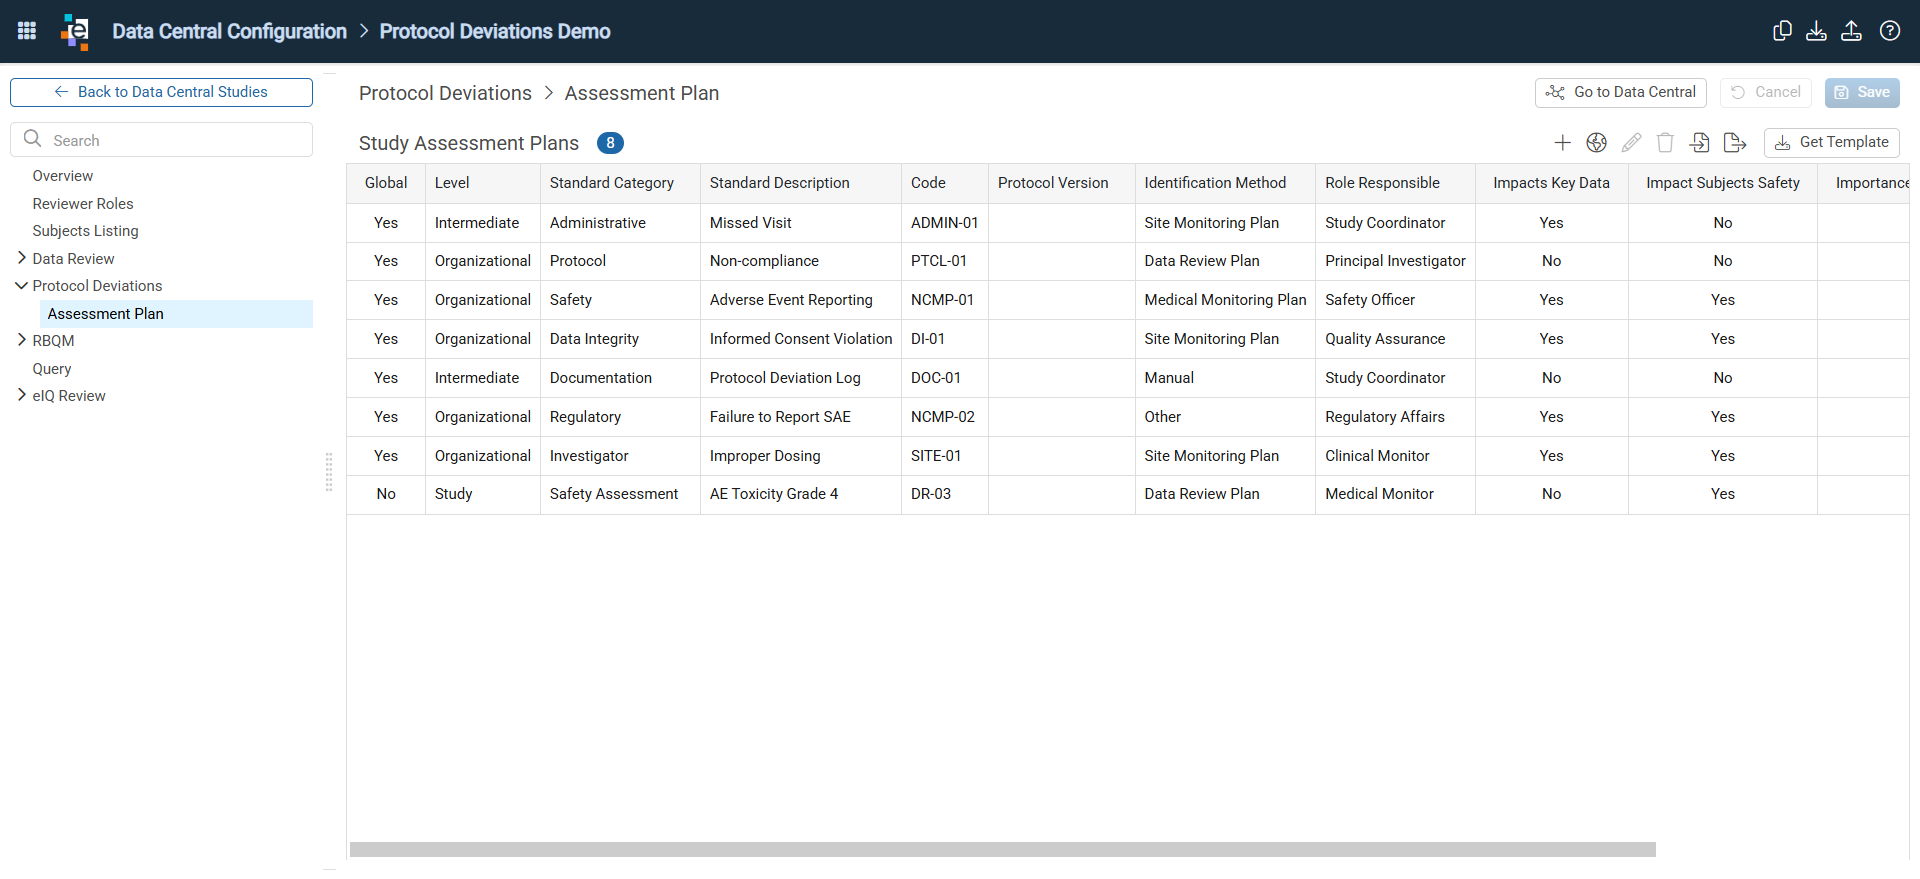Sort by Standard Category column header

point(620,183)
